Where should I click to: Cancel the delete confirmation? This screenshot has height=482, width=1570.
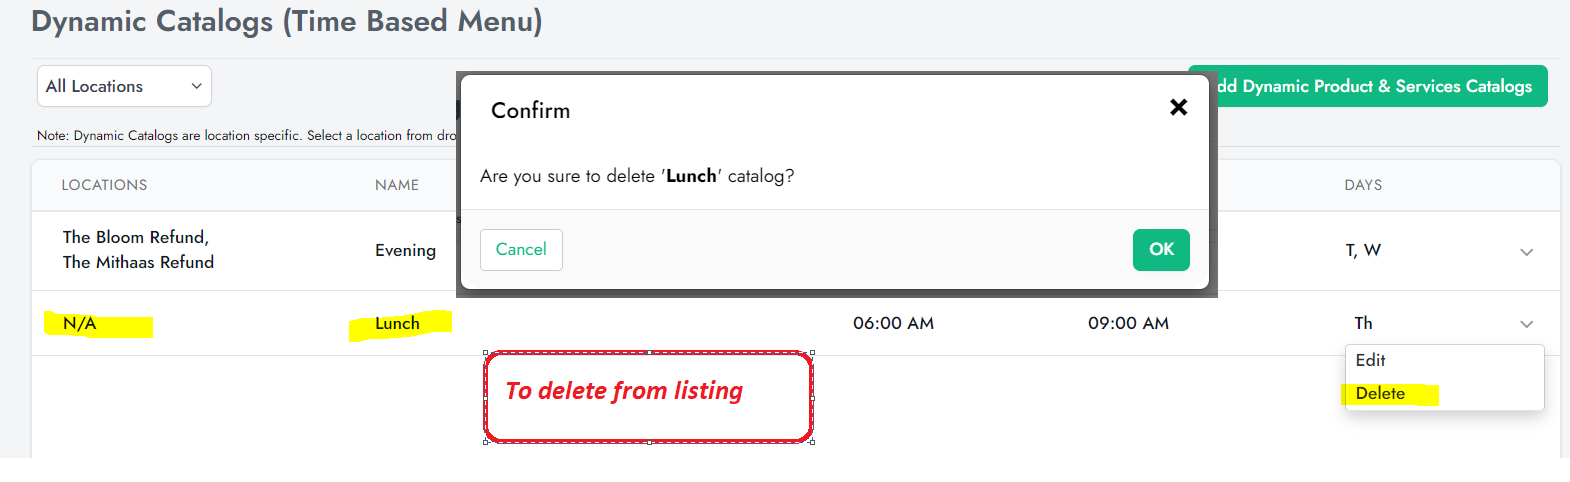click(x=521, y=250)
